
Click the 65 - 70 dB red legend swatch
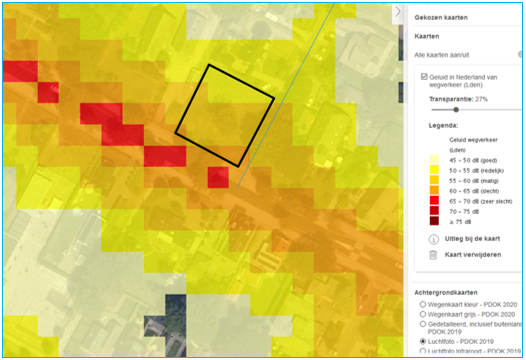click(434, 201)
